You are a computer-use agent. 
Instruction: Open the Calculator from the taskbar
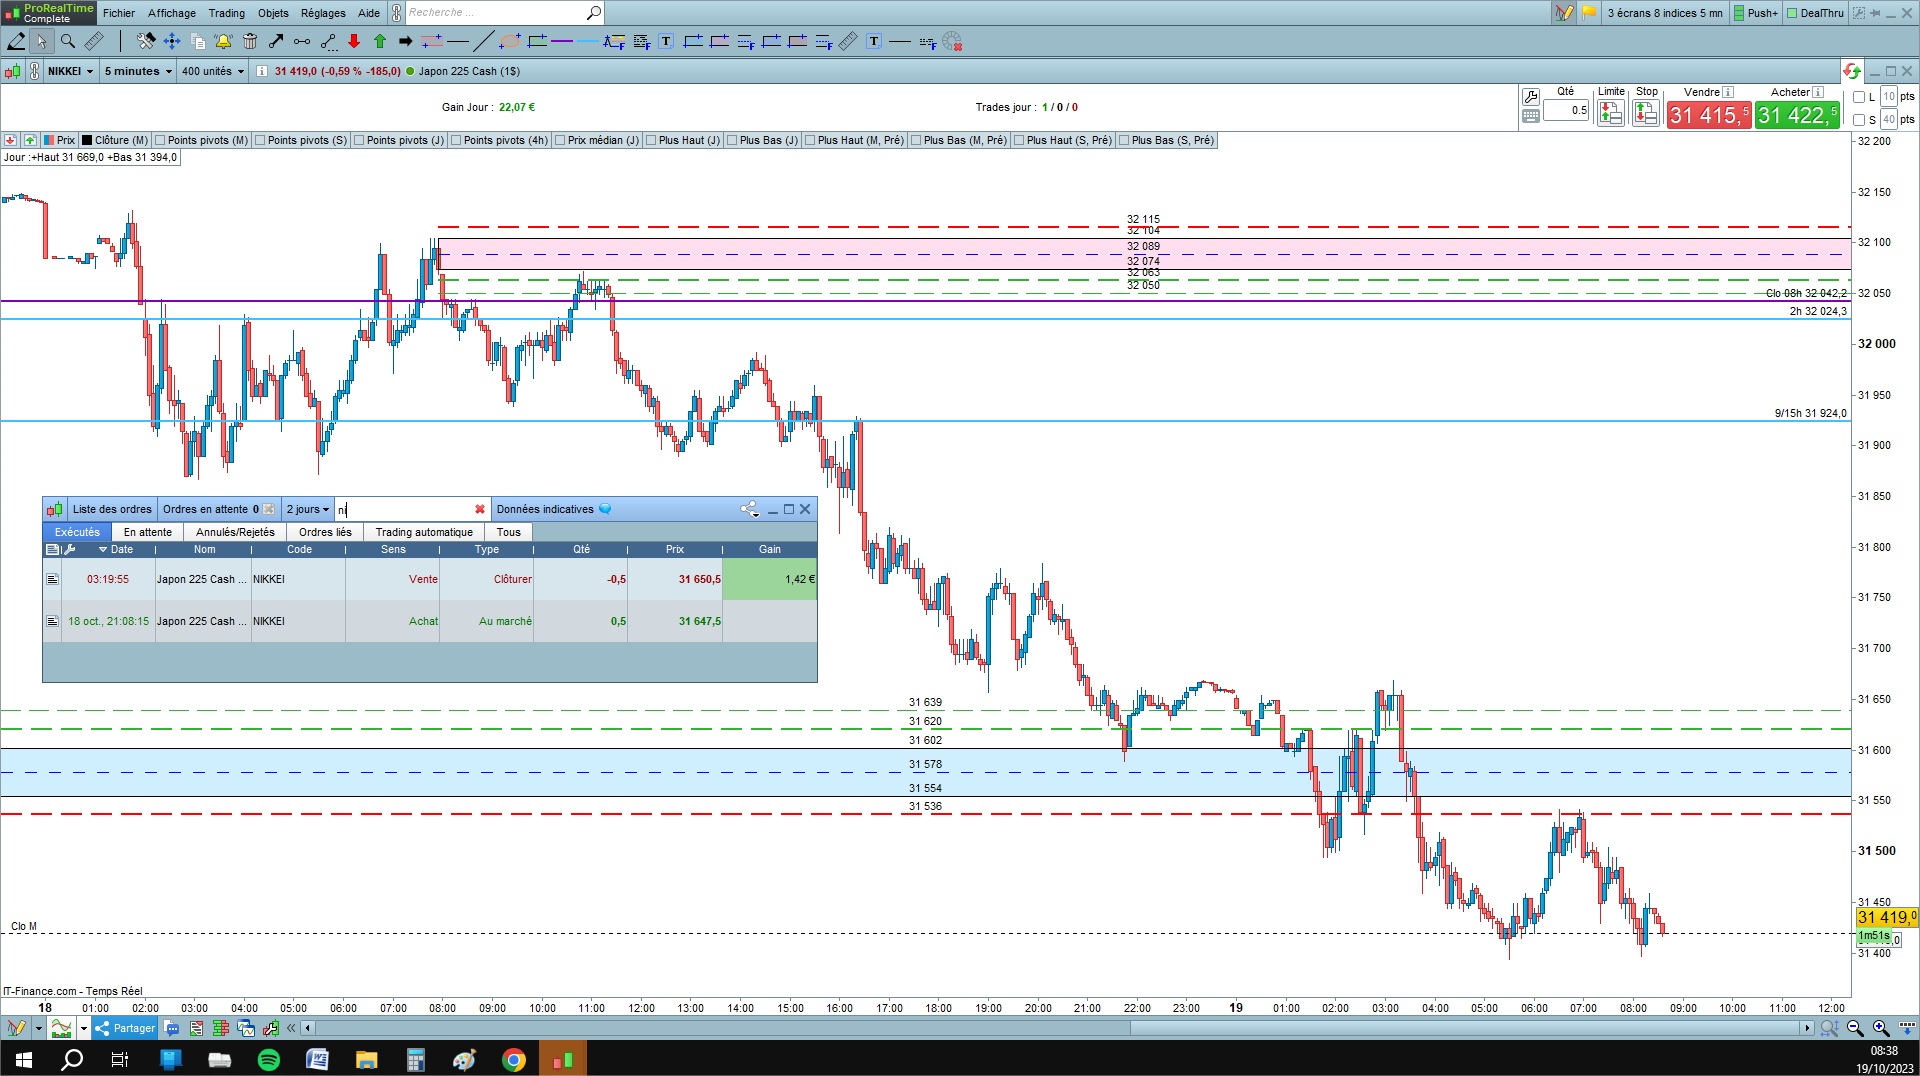[416, 1059]
